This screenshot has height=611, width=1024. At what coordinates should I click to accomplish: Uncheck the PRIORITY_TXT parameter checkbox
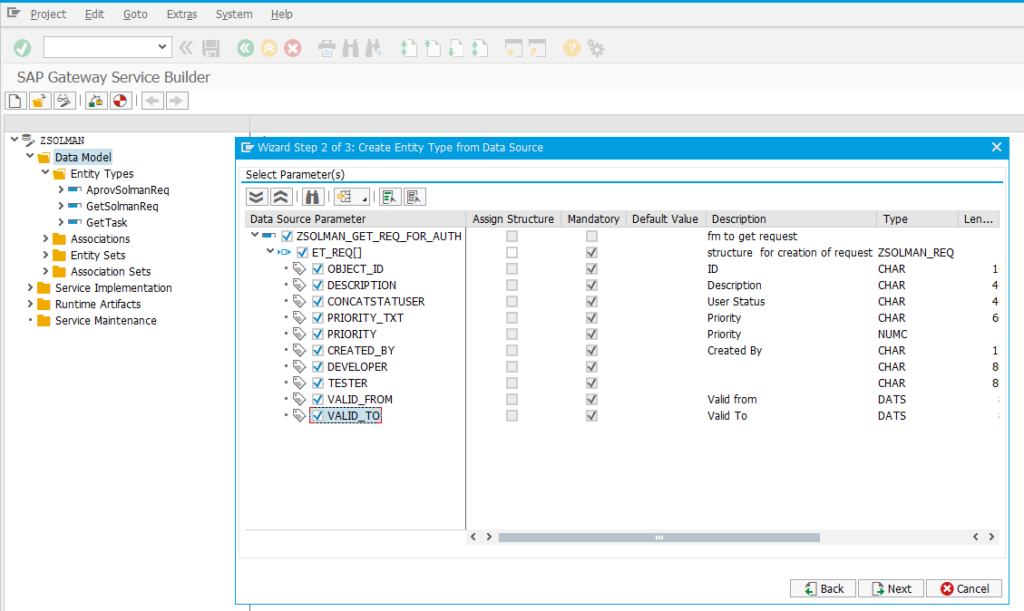click(318, 318)
